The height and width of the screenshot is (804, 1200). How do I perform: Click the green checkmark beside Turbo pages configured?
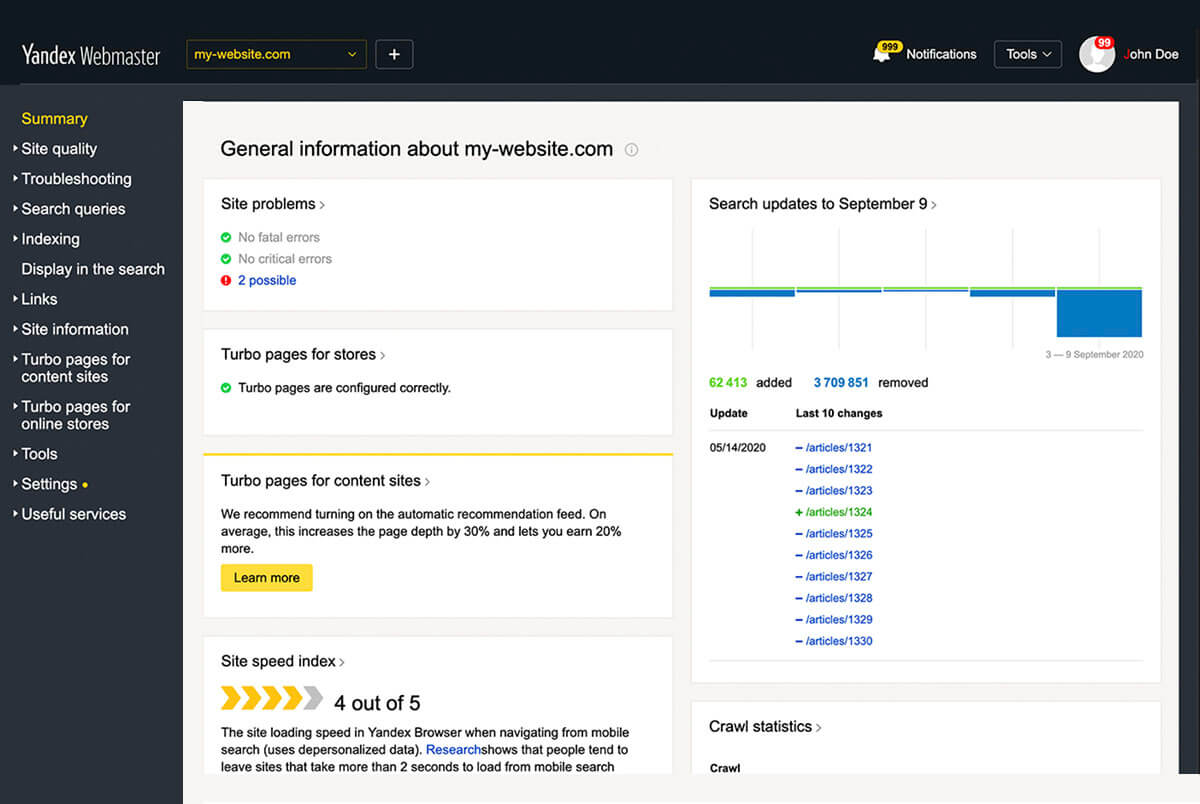click(x=227, y=387)
